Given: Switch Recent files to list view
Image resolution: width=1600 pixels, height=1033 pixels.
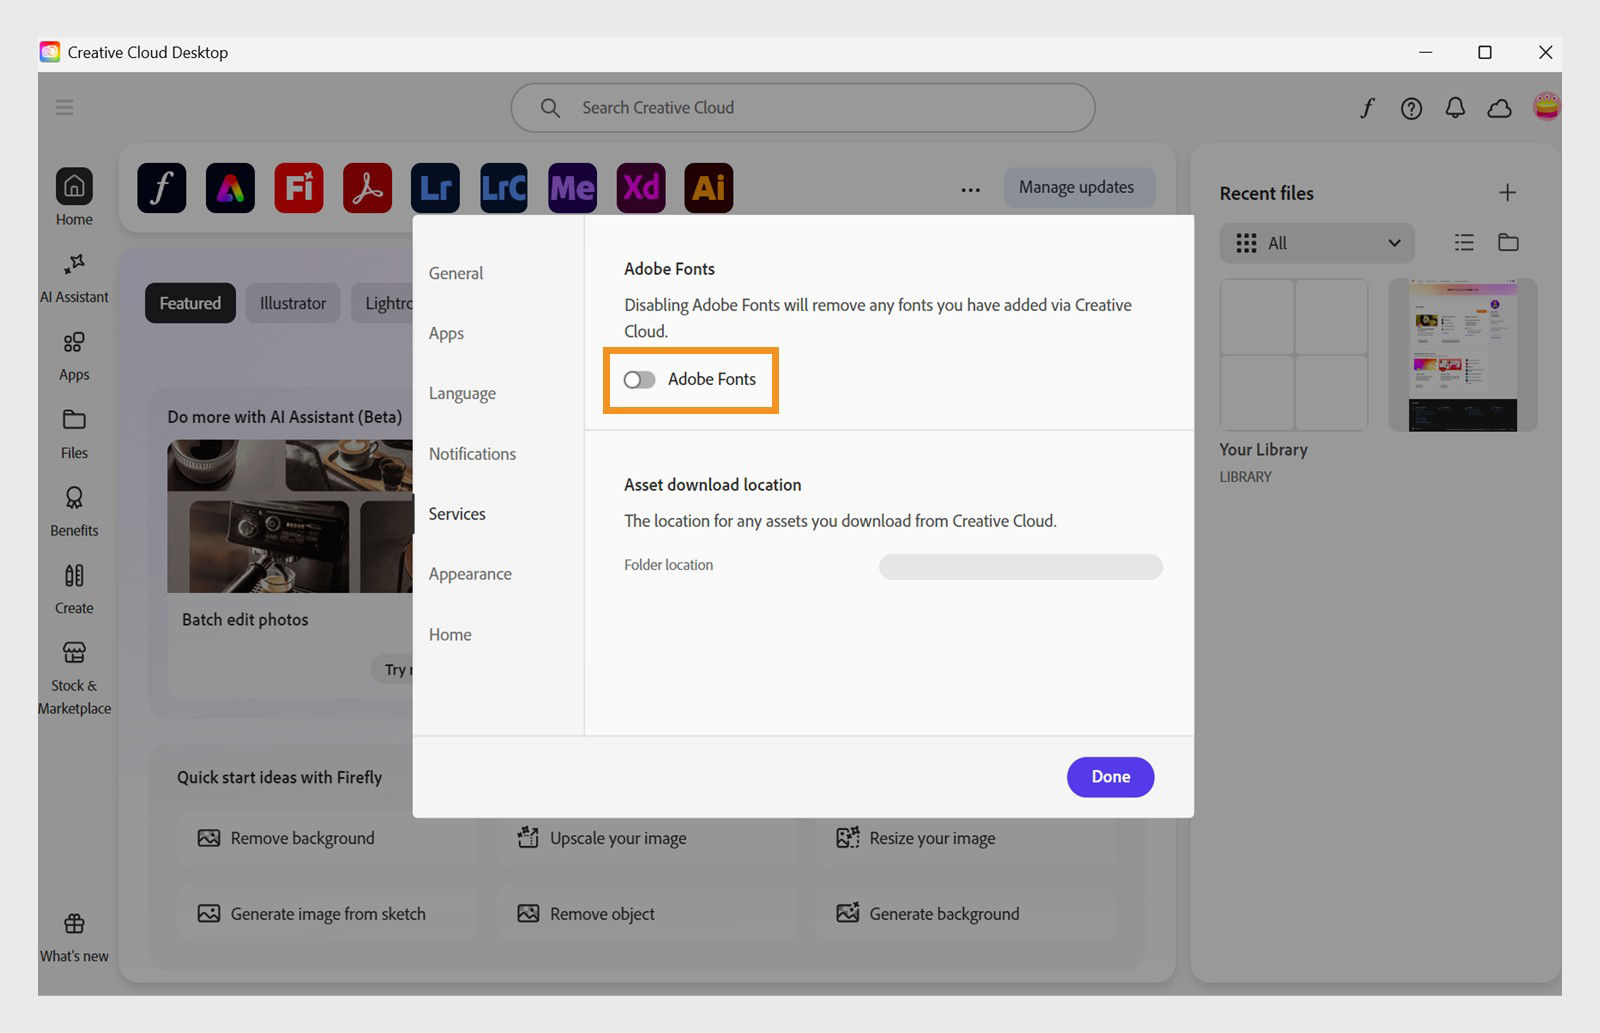Looking at the screenshot, I should (x=1464, y=242).
